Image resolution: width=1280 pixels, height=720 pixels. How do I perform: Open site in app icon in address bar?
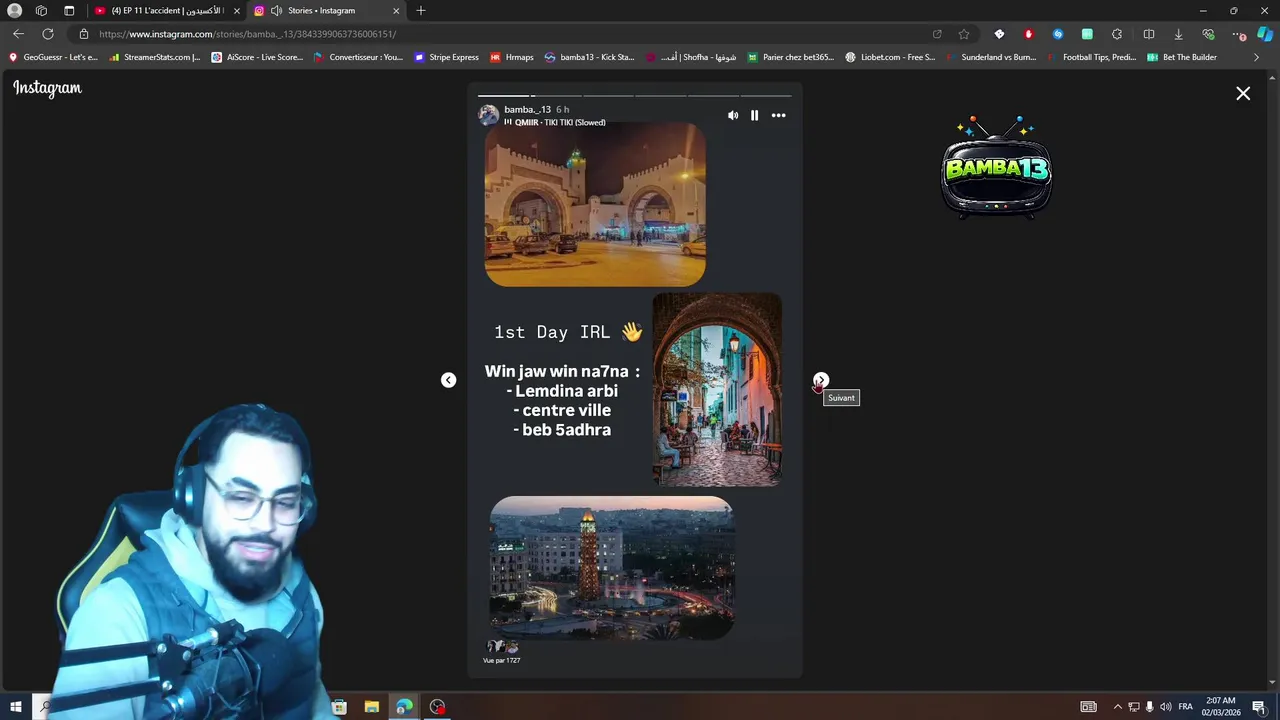coord(937,34)
